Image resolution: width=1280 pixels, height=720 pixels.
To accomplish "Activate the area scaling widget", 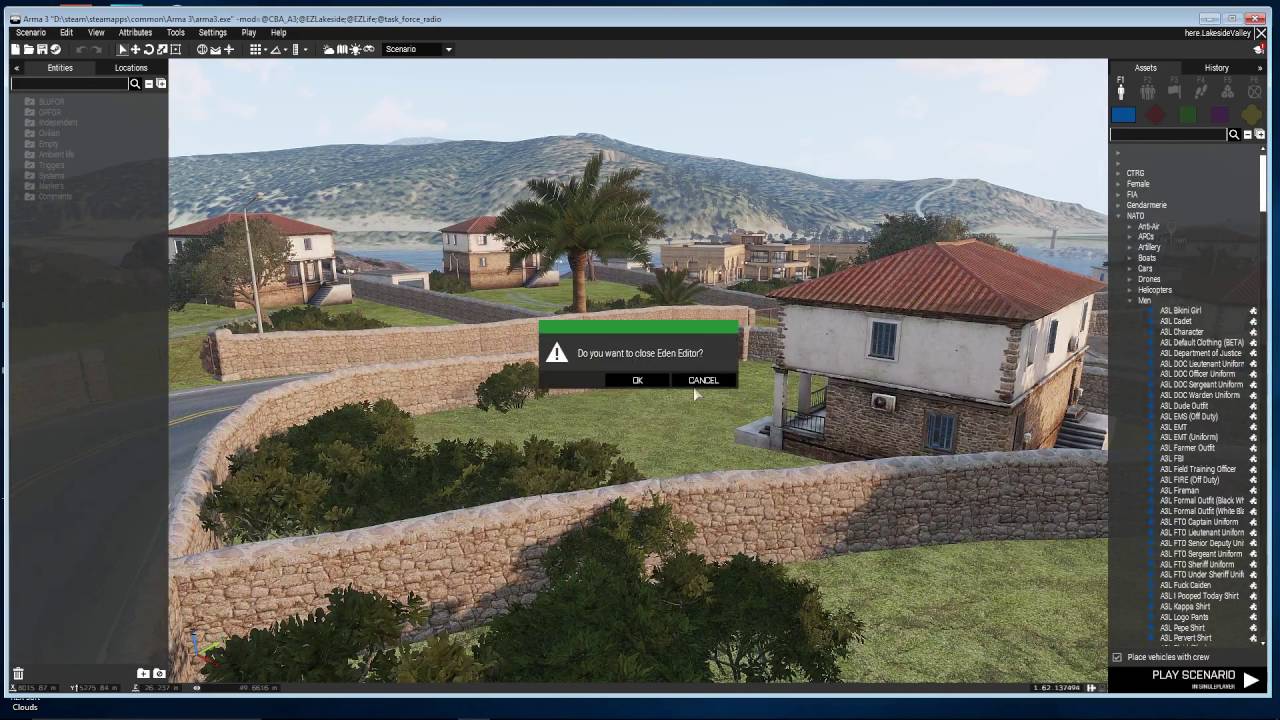I will [x=175, y=49].
